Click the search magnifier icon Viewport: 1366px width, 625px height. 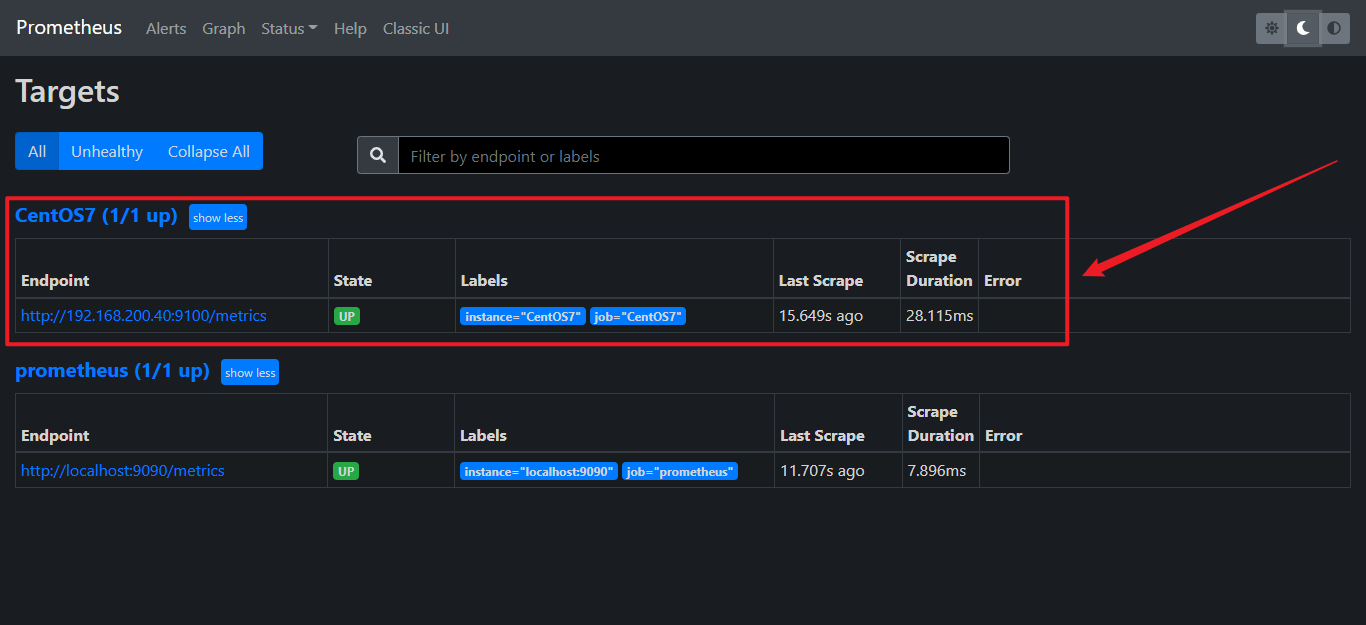pyautogui.click(x=378, y=155)
